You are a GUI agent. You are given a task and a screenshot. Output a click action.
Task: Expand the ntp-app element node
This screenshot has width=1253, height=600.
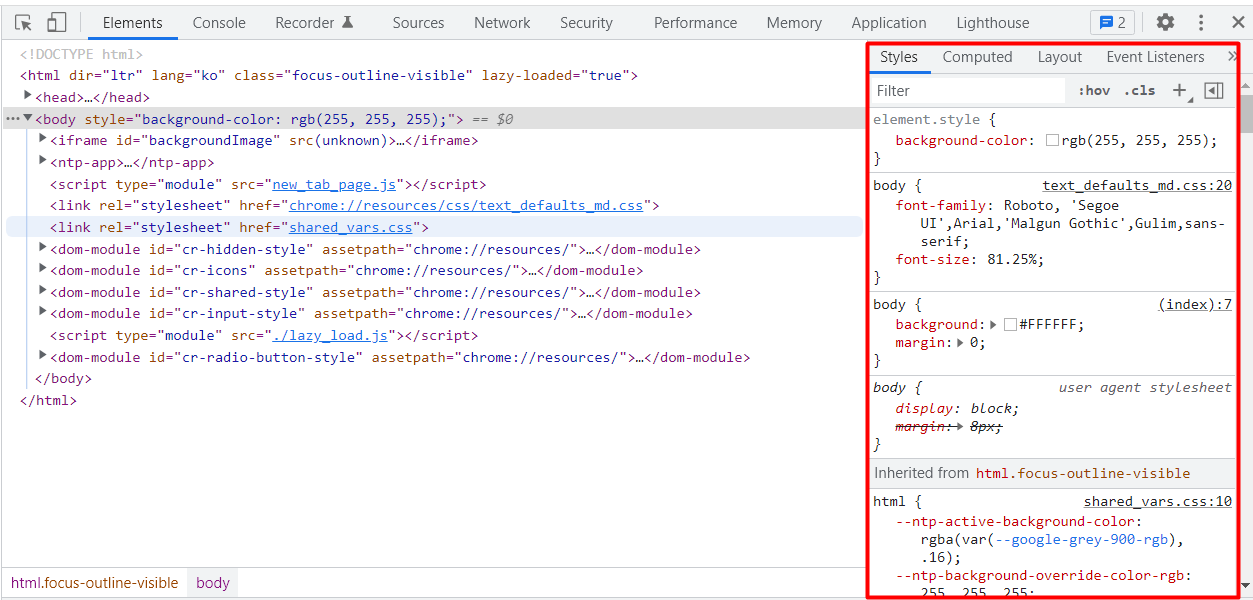tap(43, 161)
